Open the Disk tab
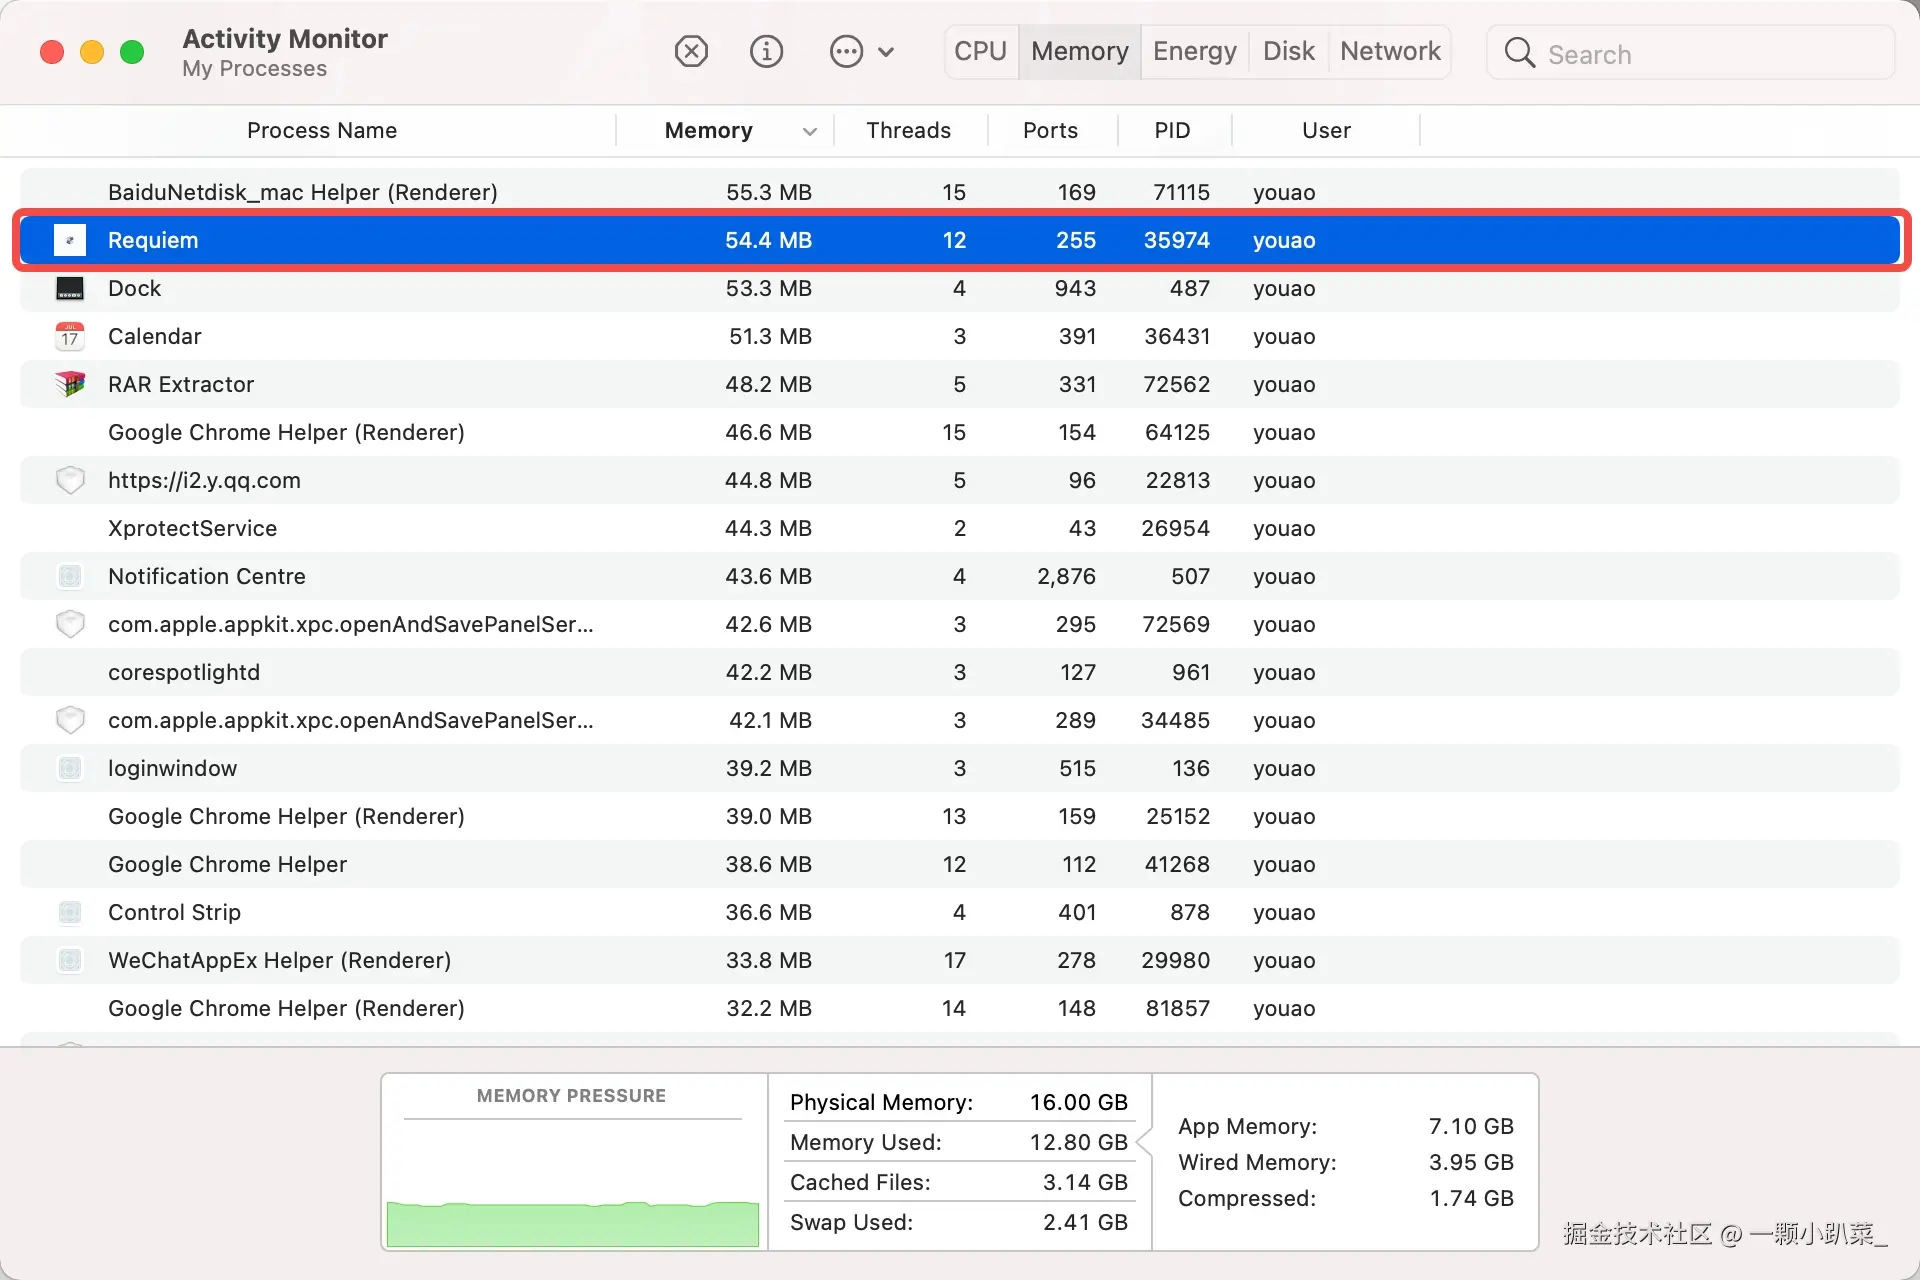The width and height of the screenshot is (1920, 1280). point(1288,51)
